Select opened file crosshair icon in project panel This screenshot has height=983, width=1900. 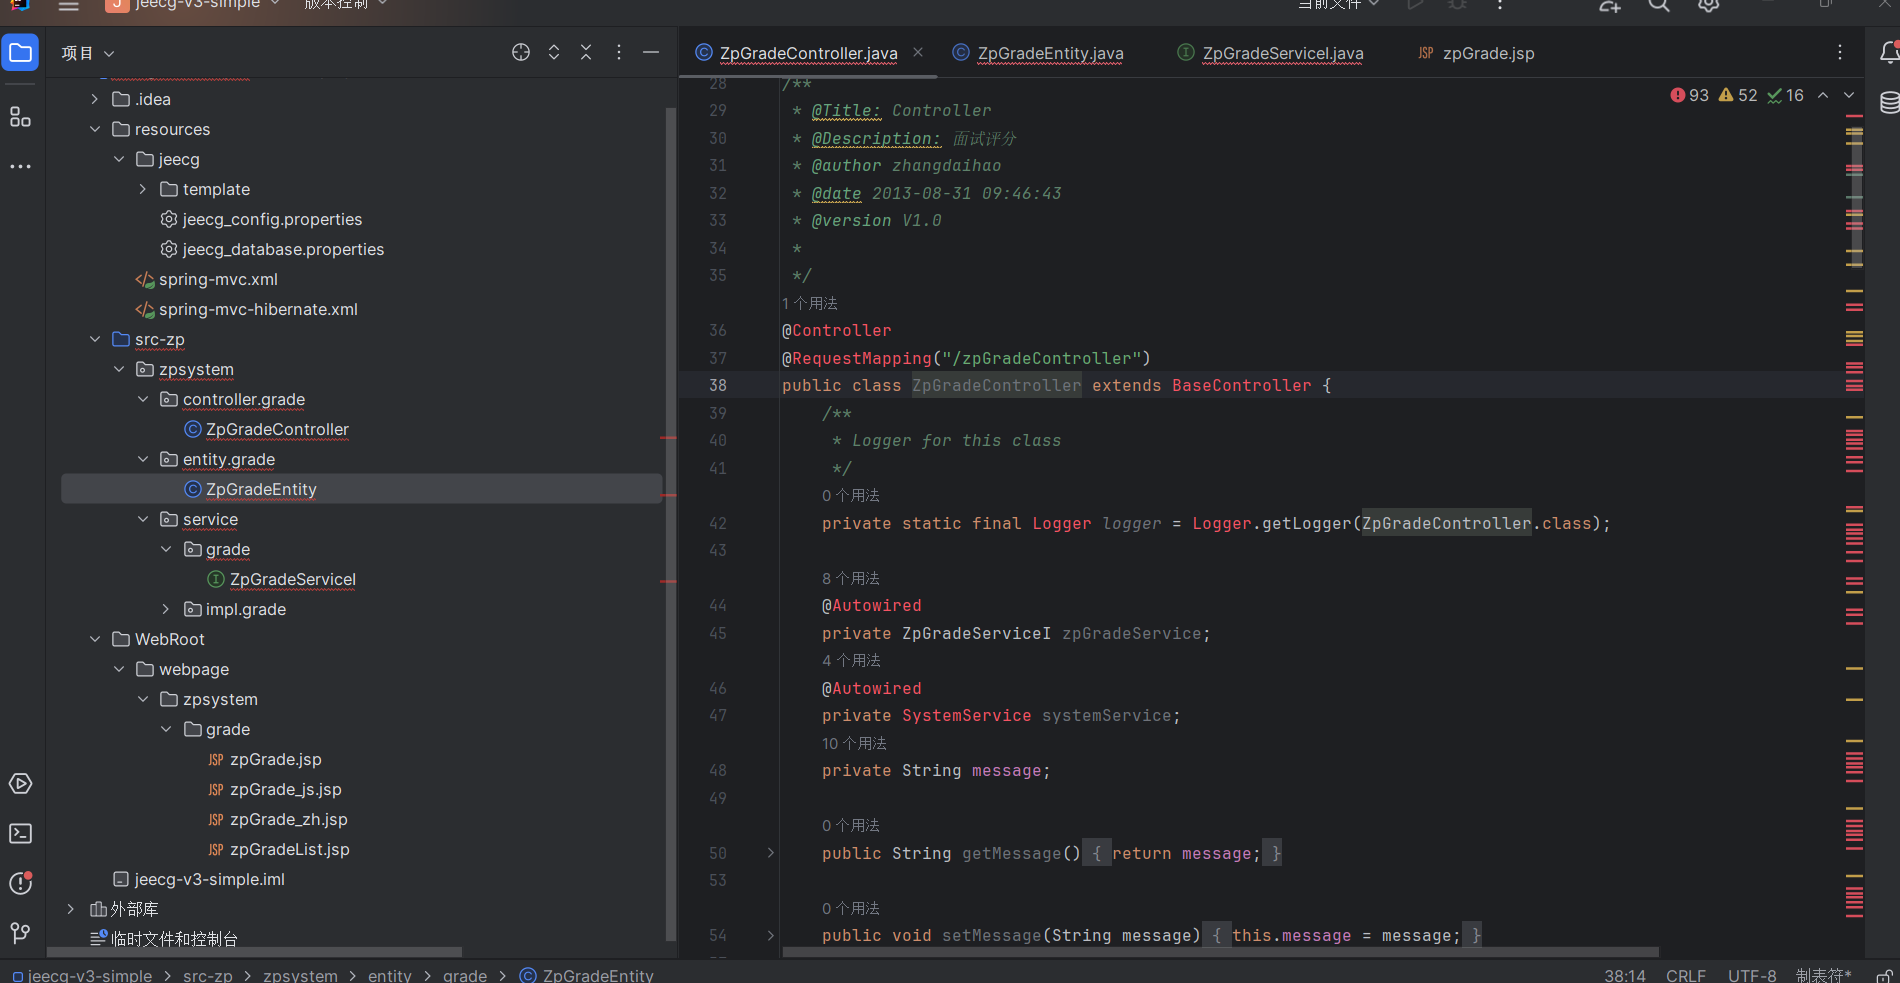(521, 53)
